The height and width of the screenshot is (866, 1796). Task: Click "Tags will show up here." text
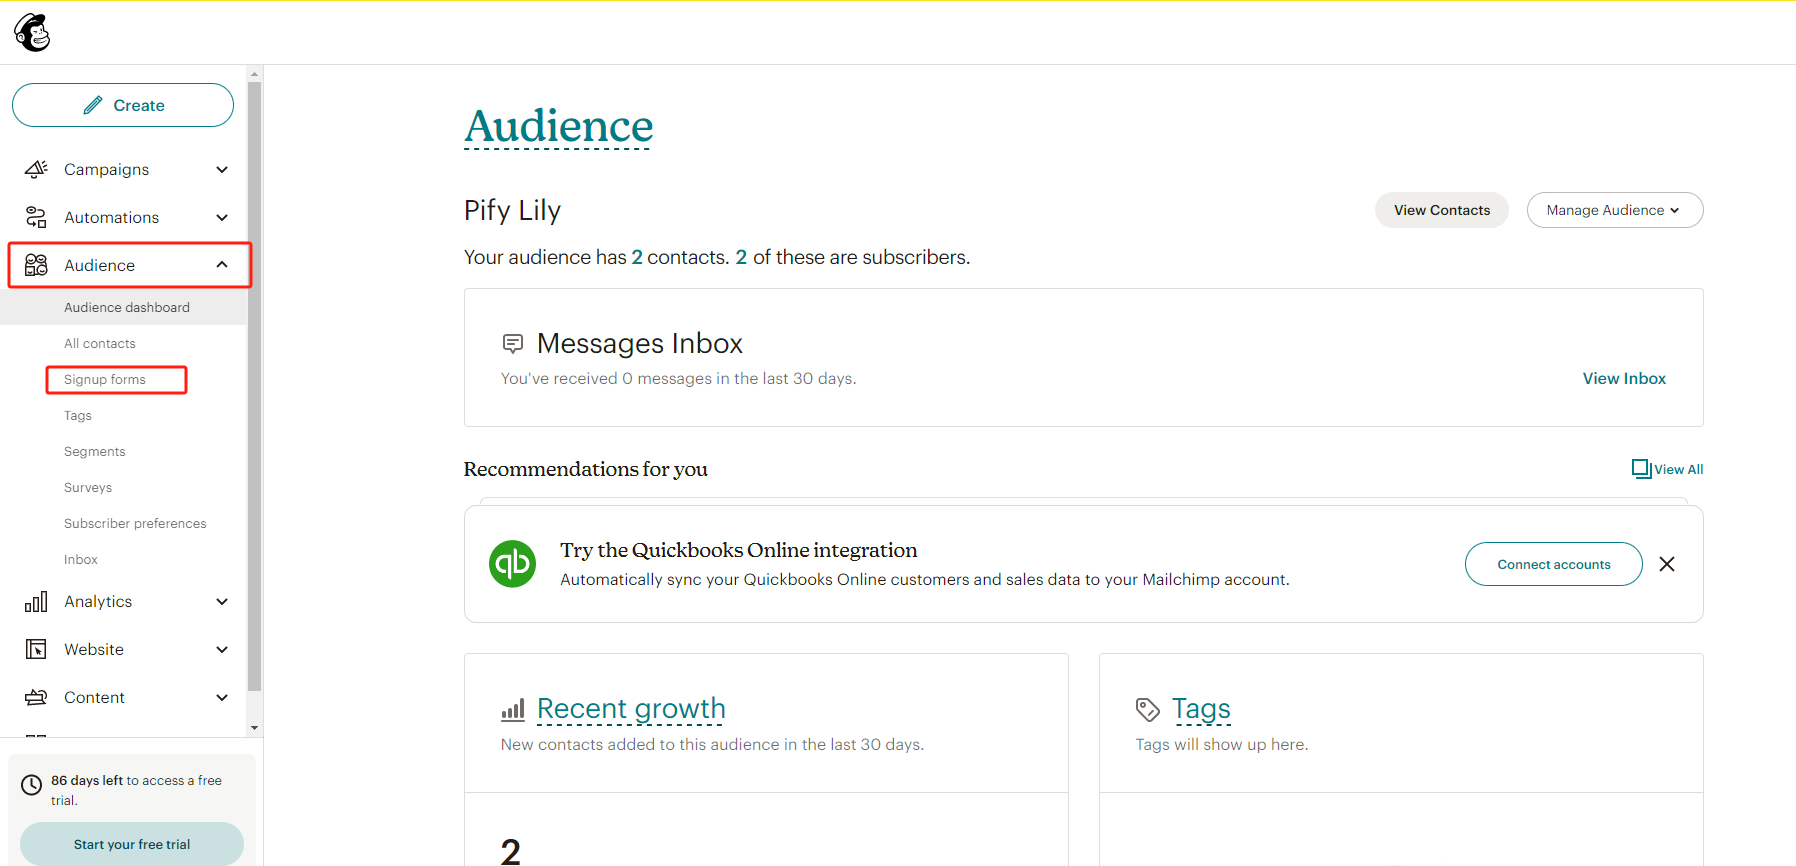click(x=1222, y=744)
